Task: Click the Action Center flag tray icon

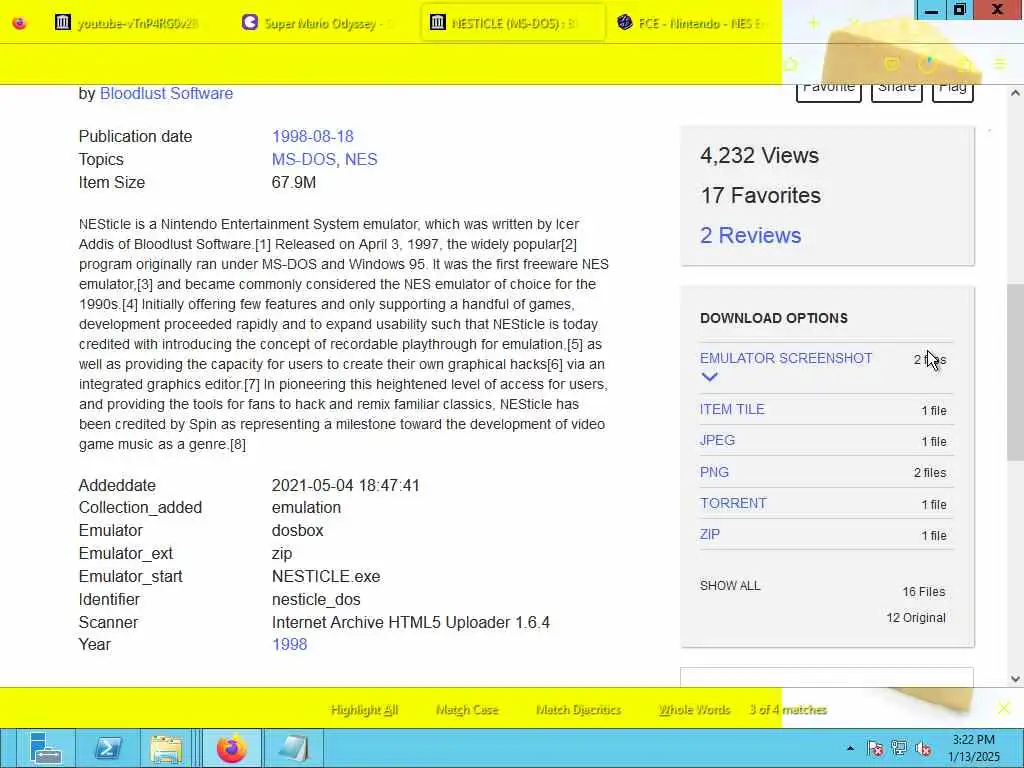Action: point(876,748)
